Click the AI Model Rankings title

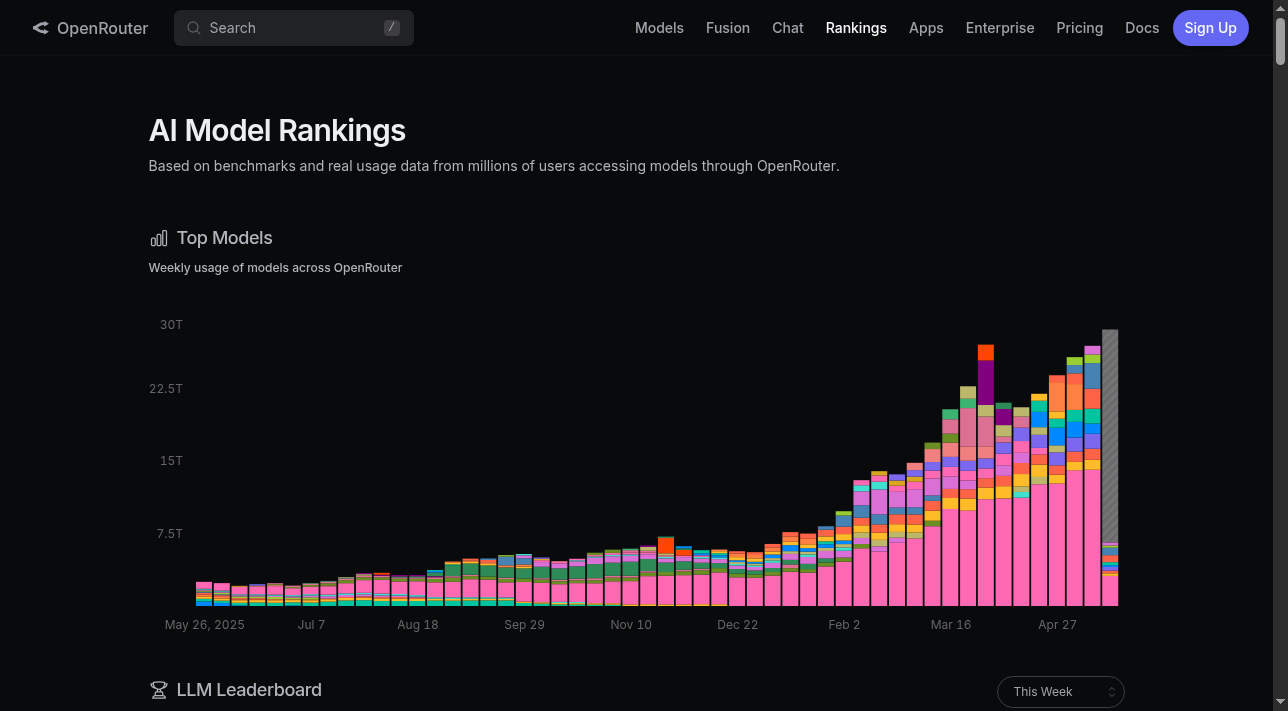point(277,131)
